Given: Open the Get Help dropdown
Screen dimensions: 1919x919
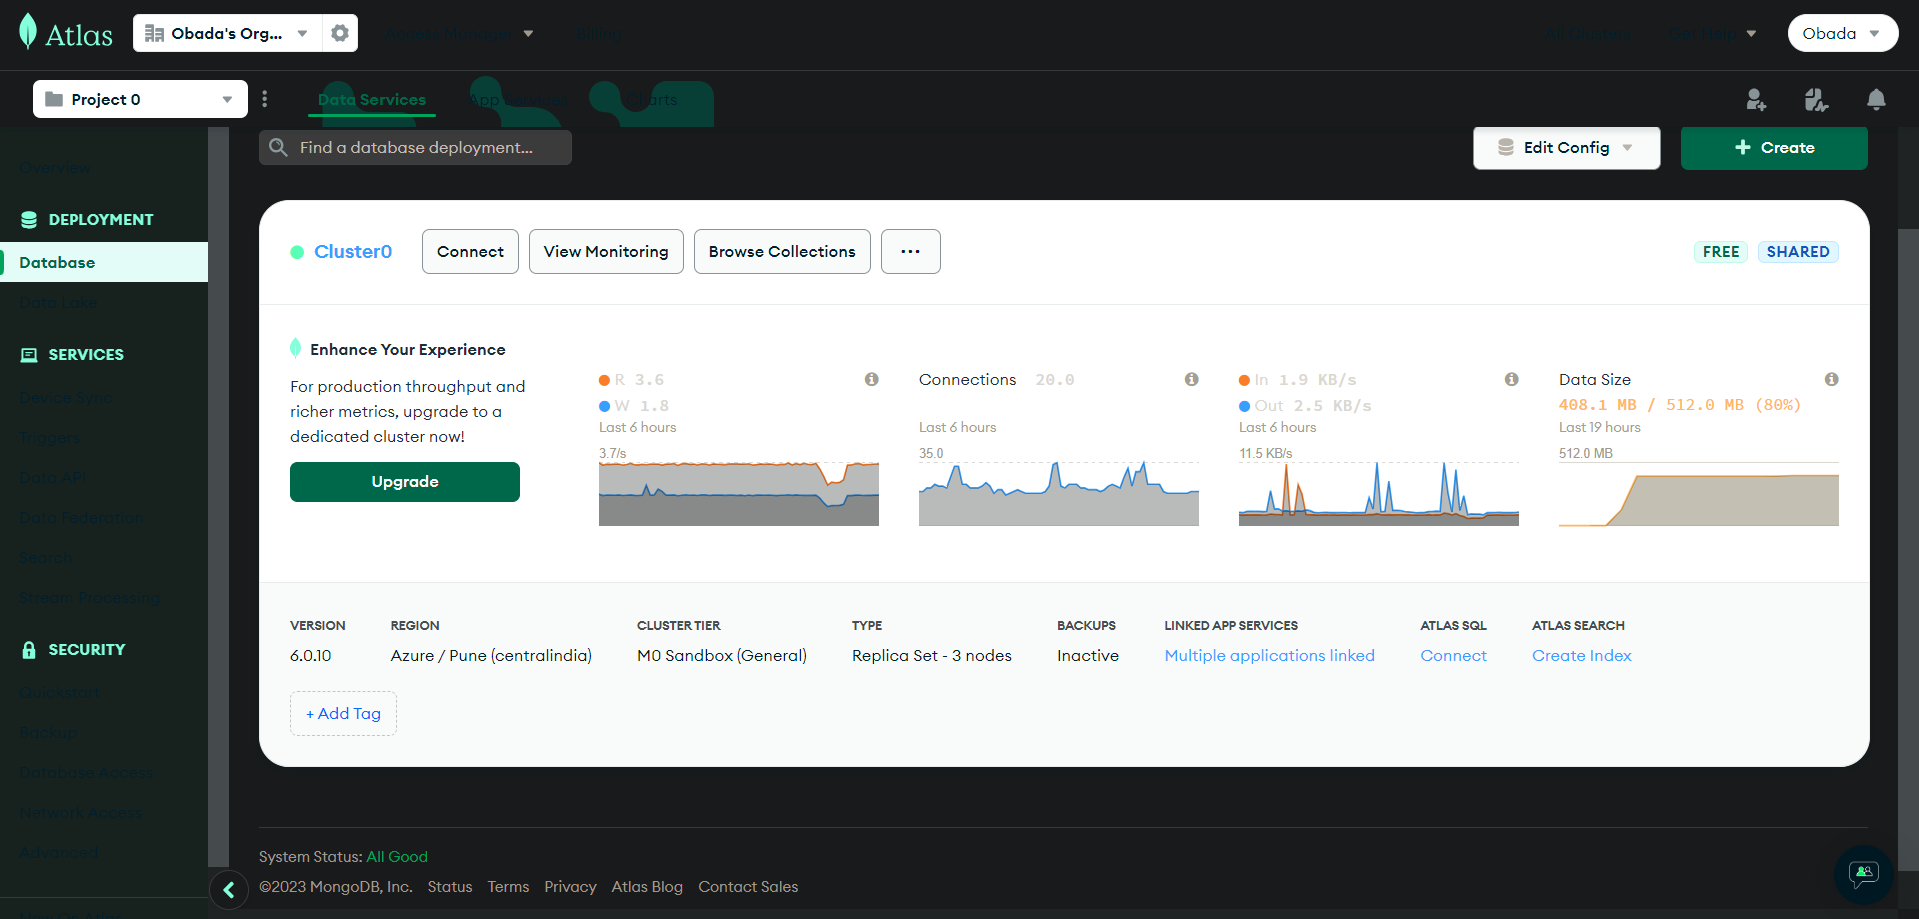Looking at the screenshot, I should (x=1713, y=34).
